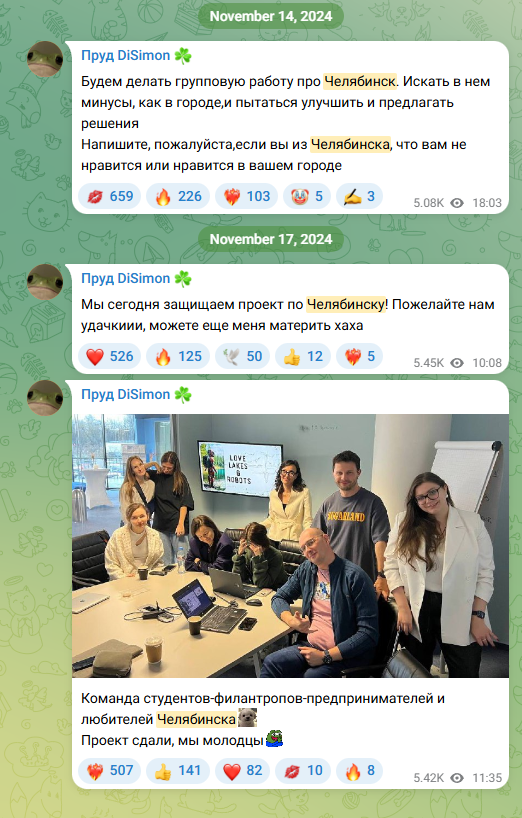Click the November 17, 2024 date badge
The height and width of the screenshot is (818, 522).
[271, 239]
